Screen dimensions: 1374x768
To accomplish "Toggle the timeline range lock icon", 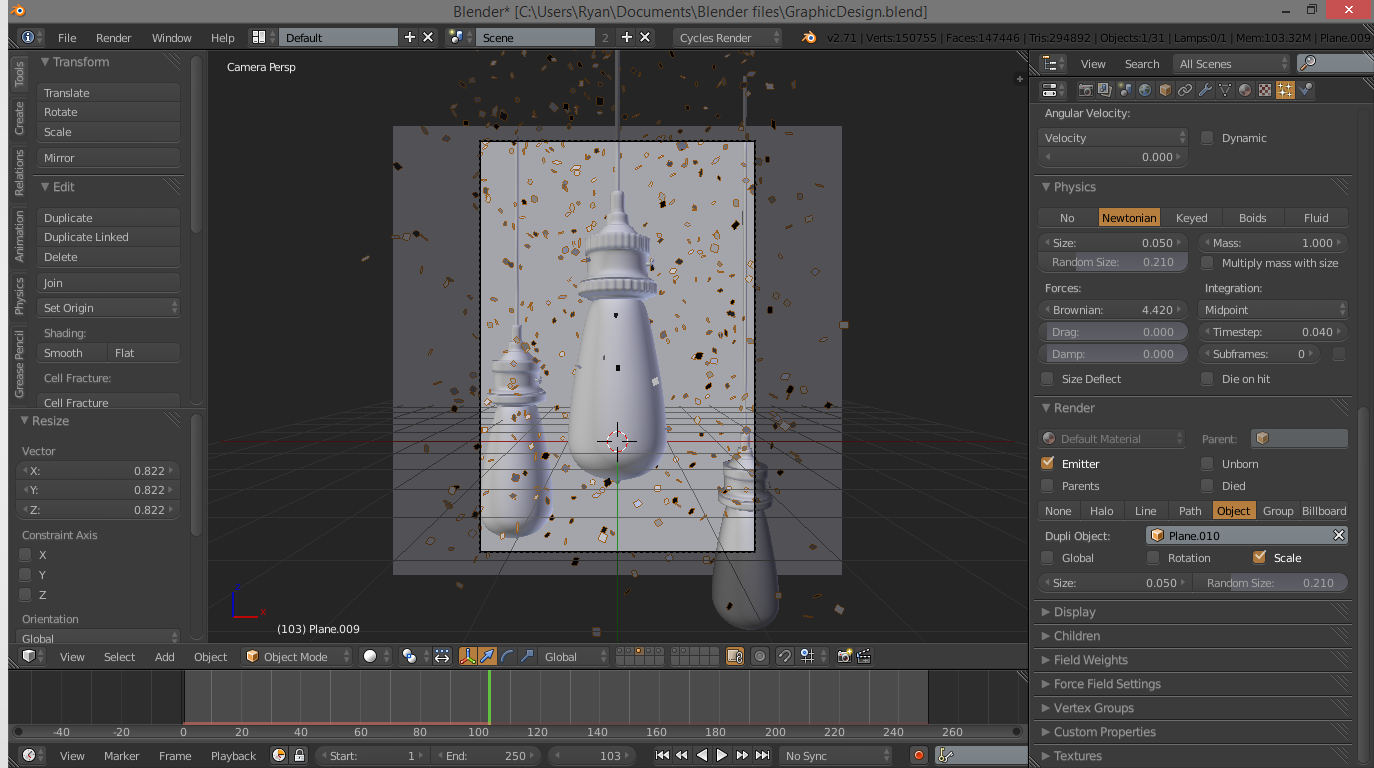I will pos(298,755).
